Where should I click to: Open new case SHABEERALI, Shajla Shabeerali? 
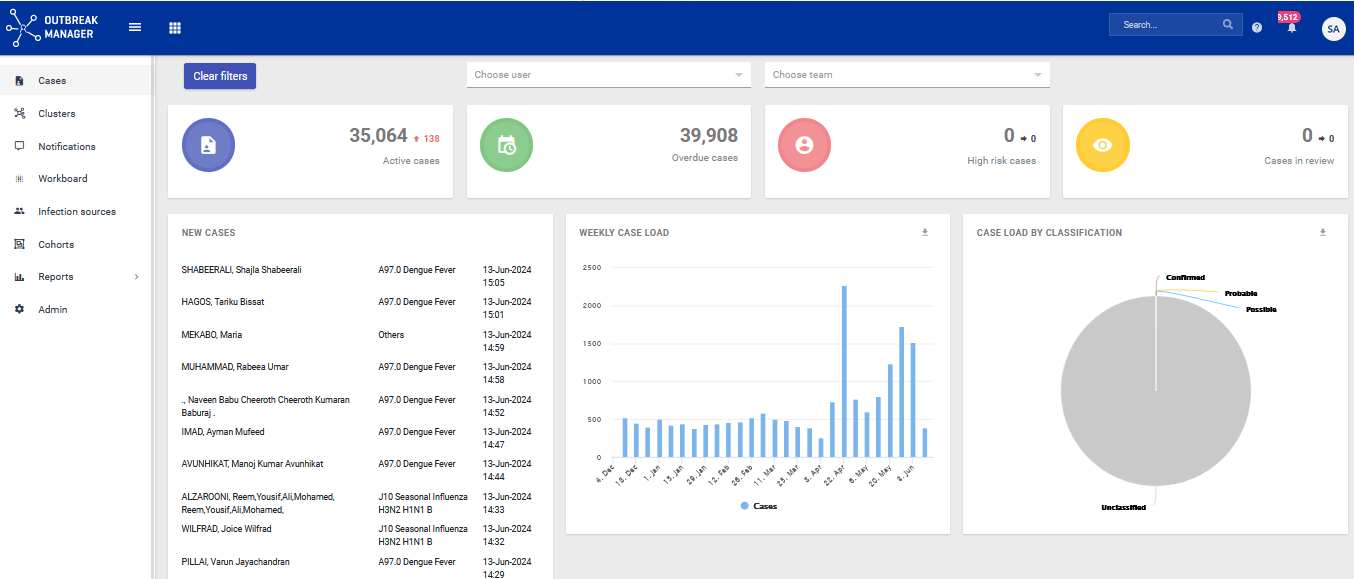click(241, 270)
